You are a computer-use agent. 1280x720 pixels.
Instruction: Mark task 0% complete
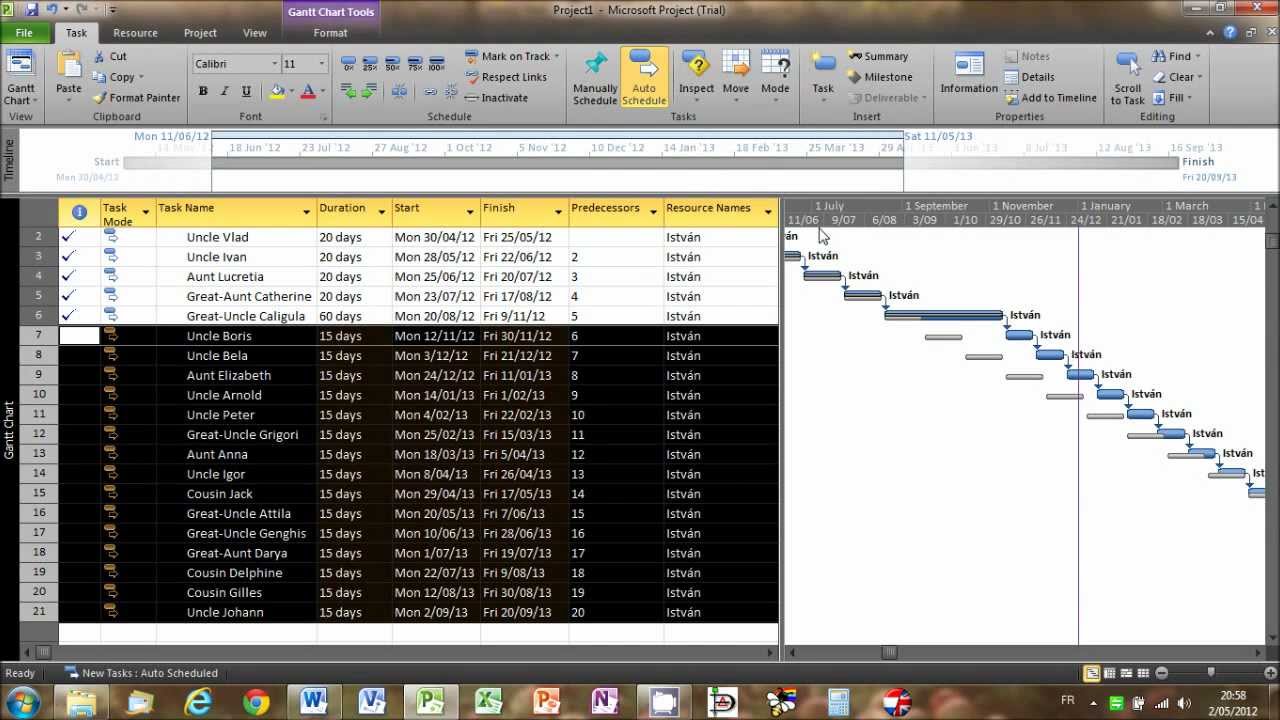coord(348,63)
